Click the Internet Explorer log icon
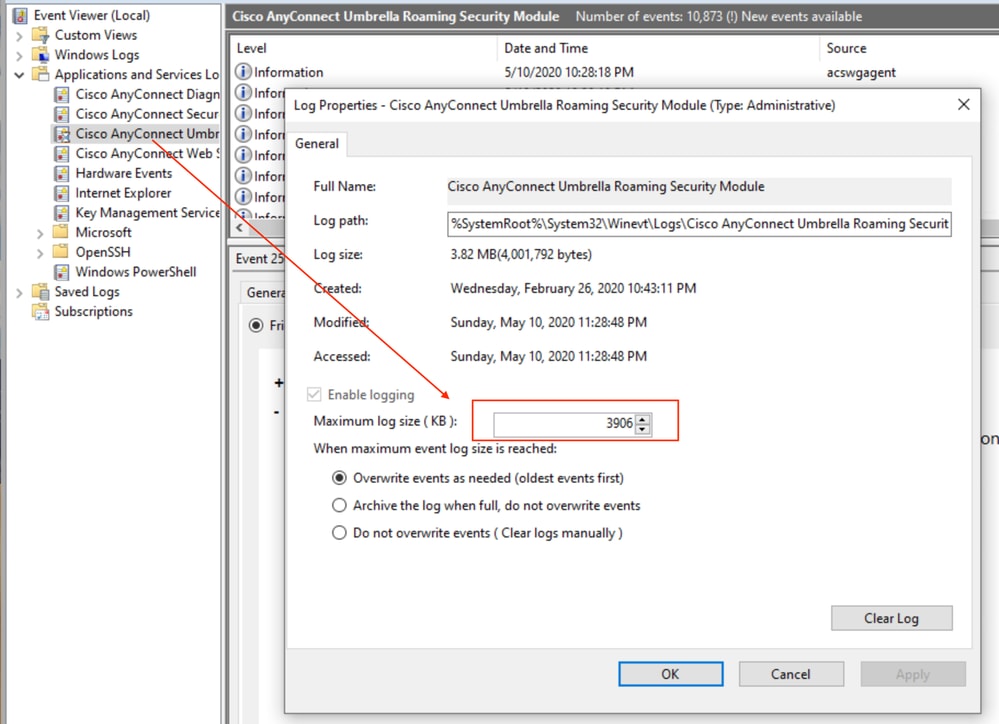999x724 pixels. click(x=62, y=193)
